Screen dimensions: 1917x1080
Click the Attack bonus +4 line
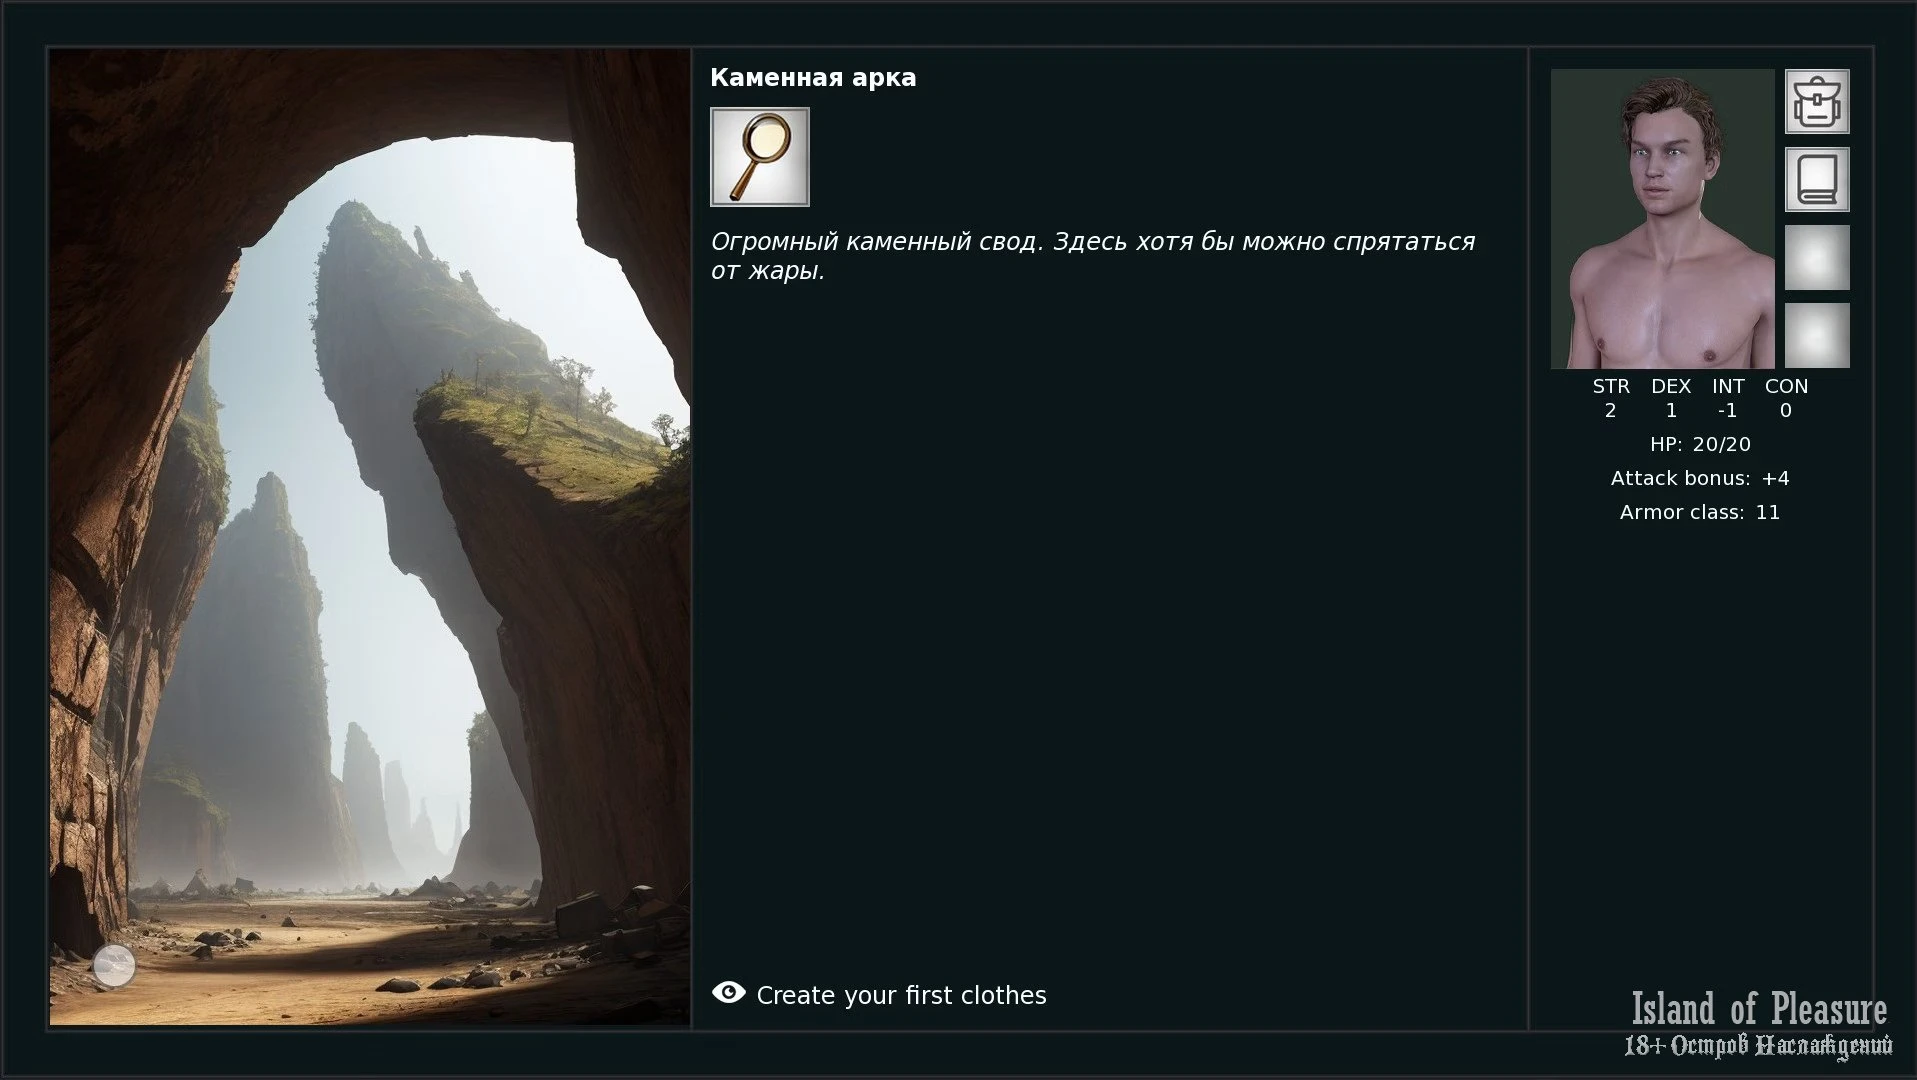pyautogui.click(x=1700, y=478)
